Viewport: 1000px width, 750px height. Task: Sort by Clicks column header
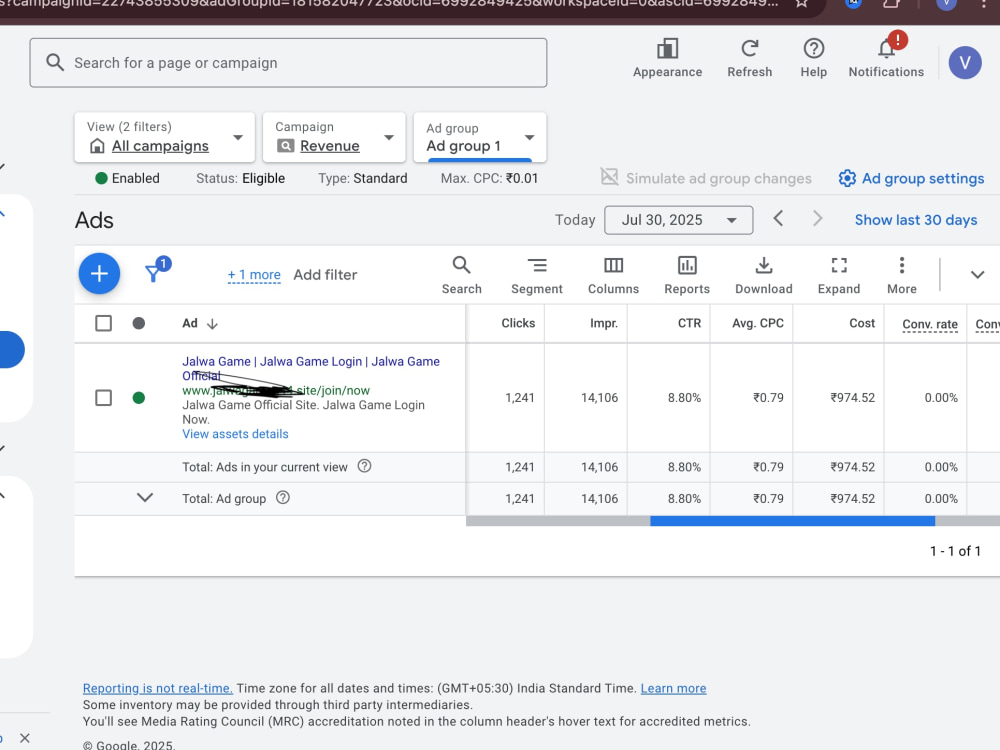click(518, 323)
